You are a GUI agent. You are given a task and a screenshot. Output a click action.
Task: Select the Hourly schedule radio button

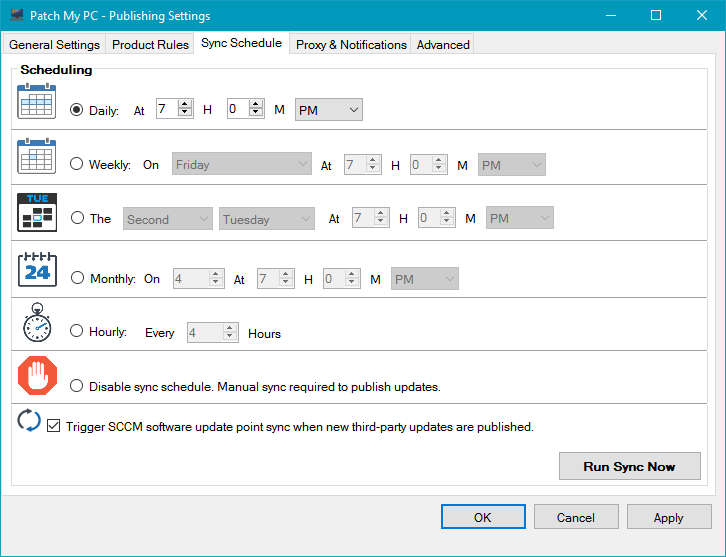[x=76, y=331]
